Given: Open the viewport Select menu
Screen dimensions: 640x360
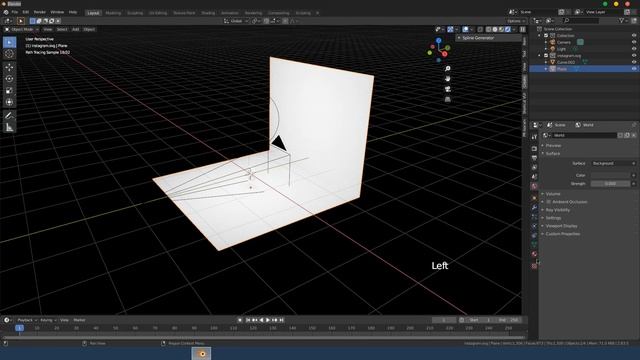Looking at the screenshot, I should 62,29.
